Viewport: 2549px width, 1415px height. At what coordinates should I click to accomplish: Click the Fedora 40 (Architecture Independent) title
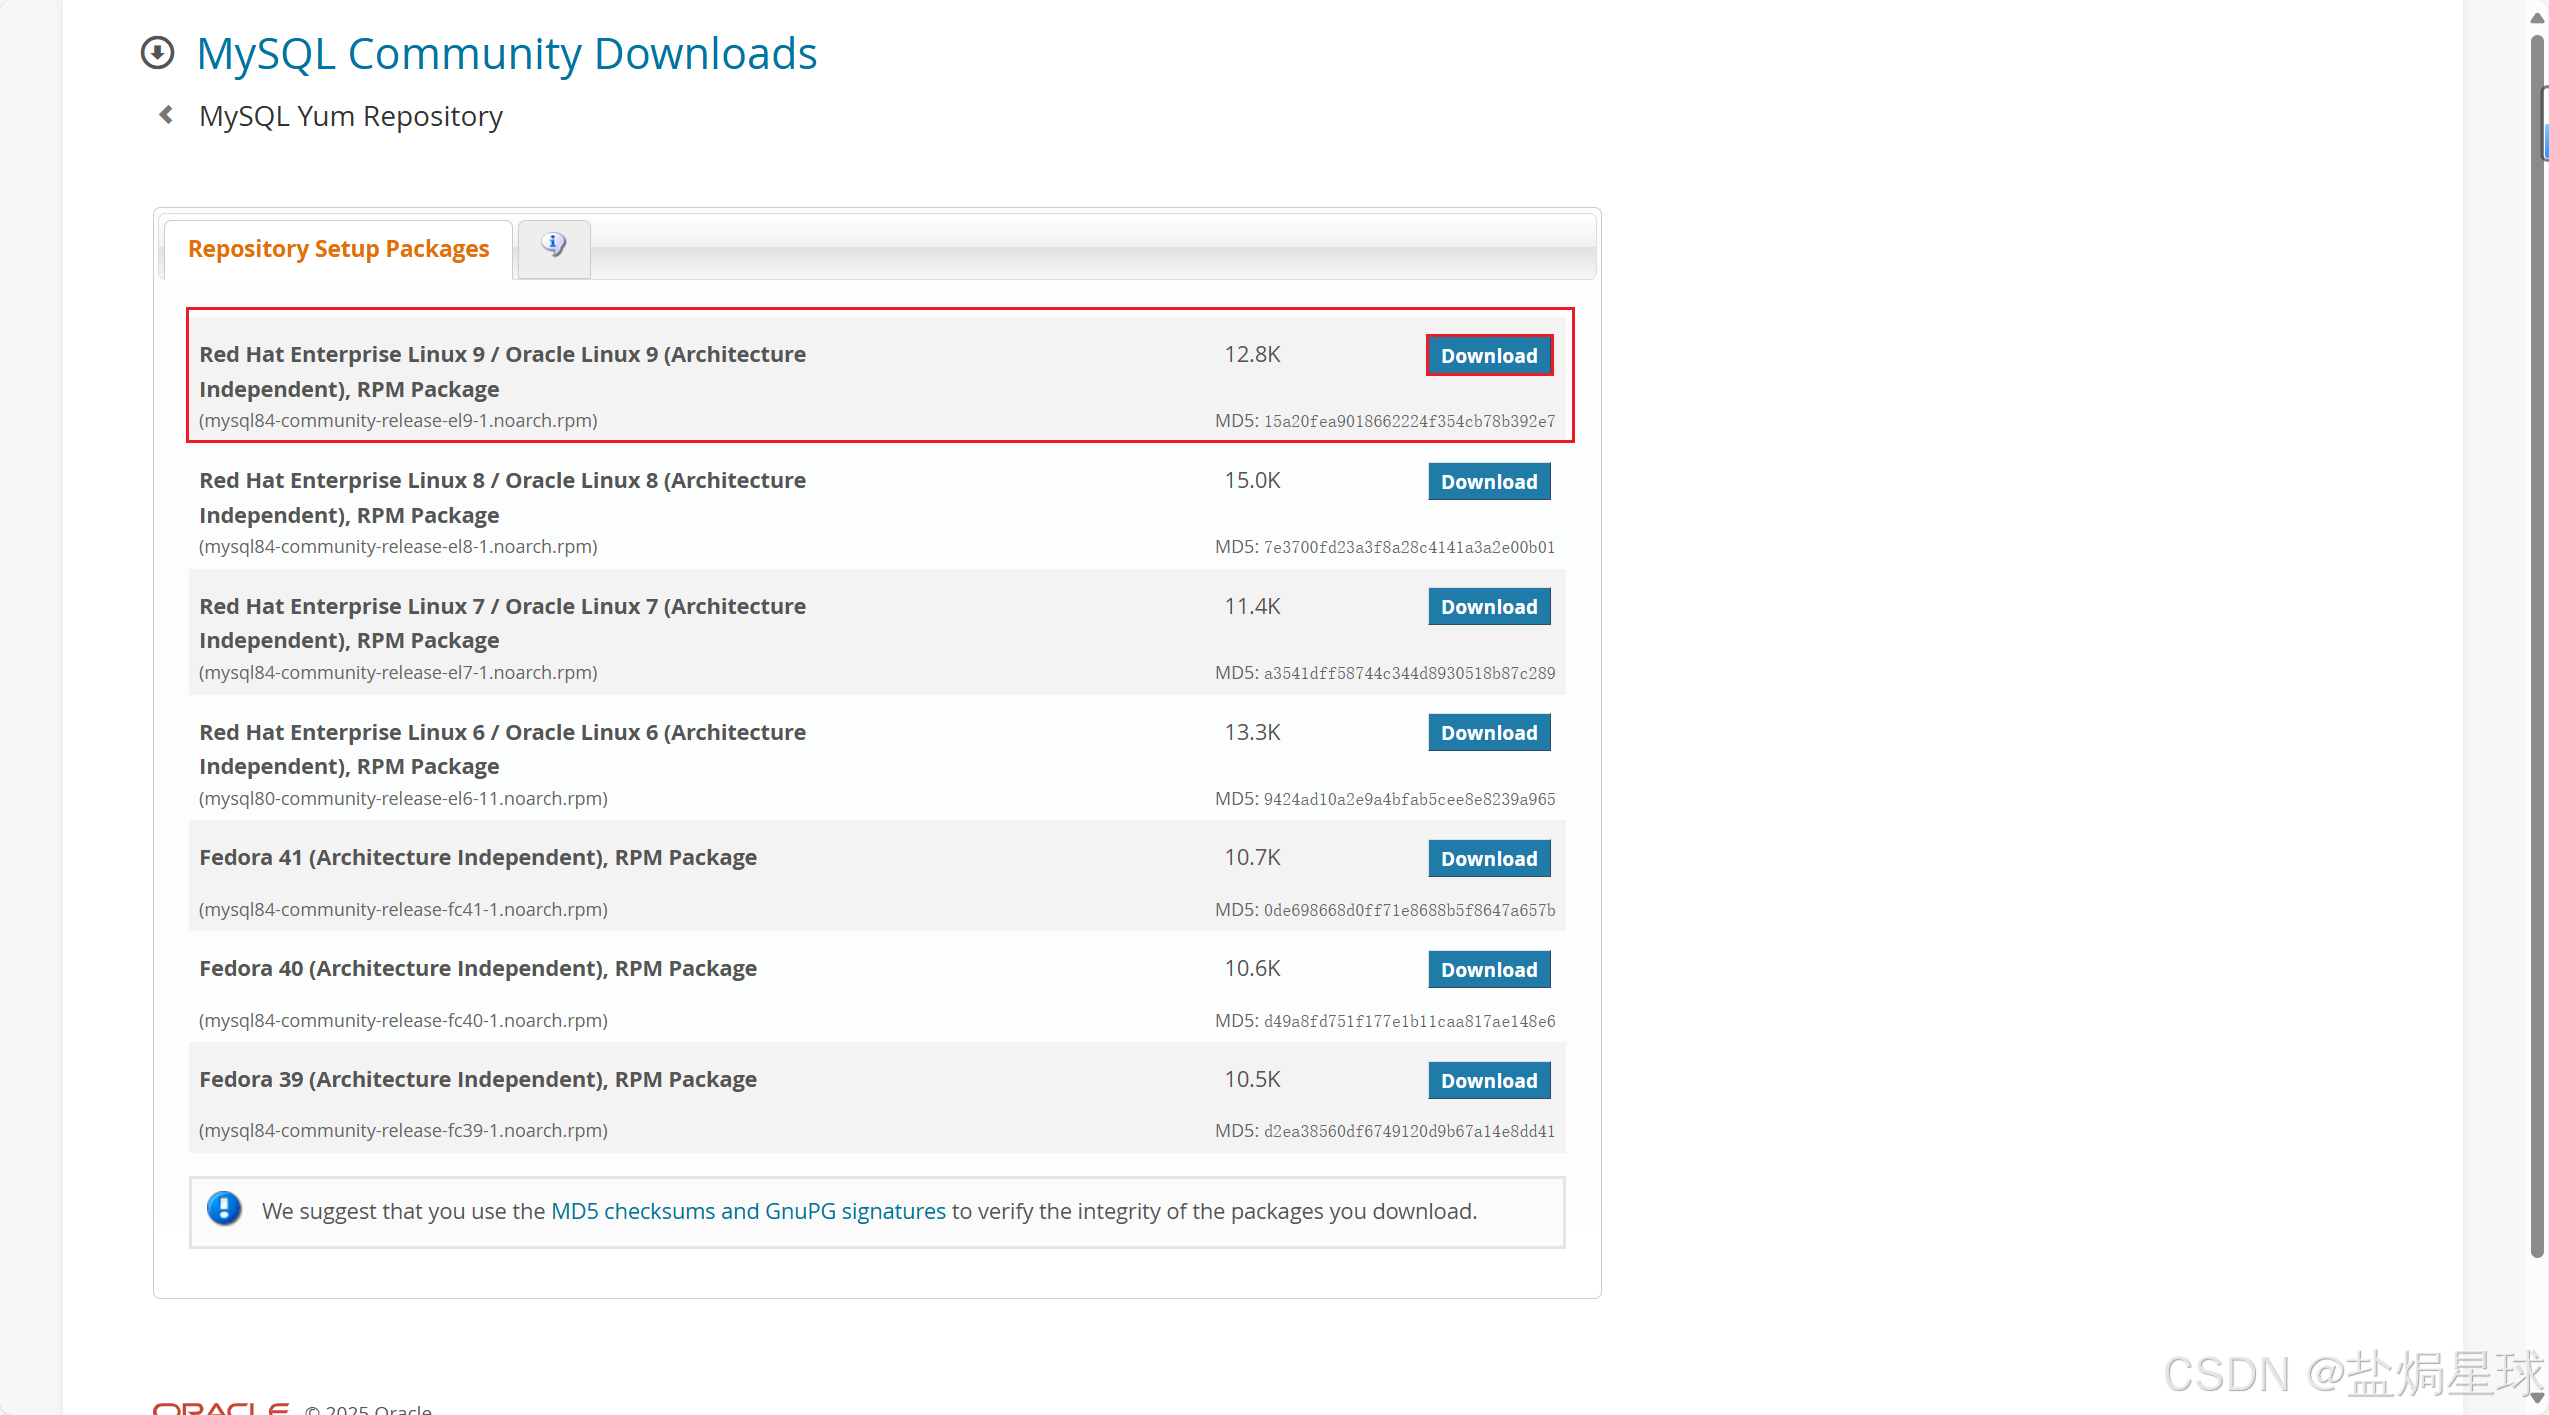(x=478, y=969)
